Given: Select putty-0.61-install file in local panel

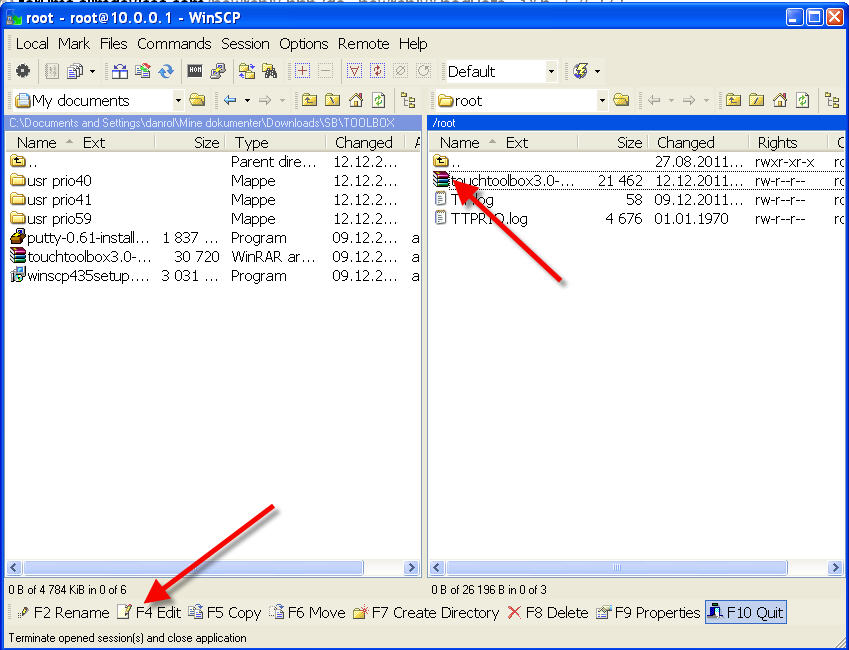Looking at the screenshot, I should 80,238.
